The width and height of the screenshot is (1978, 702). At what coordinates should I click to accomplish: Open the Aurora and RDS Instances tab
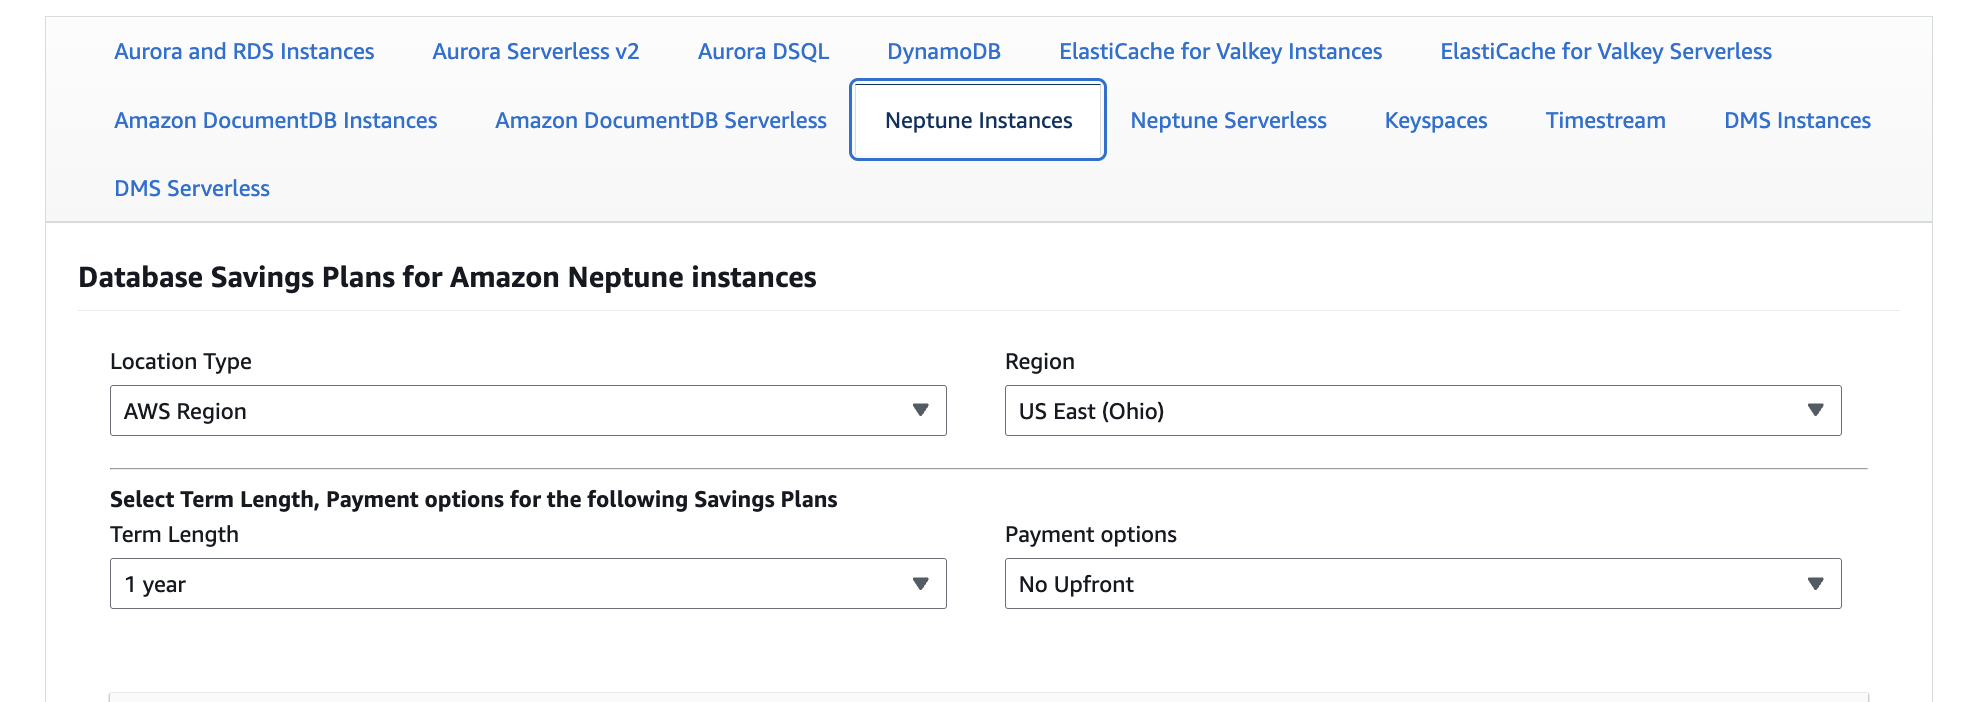244,52
